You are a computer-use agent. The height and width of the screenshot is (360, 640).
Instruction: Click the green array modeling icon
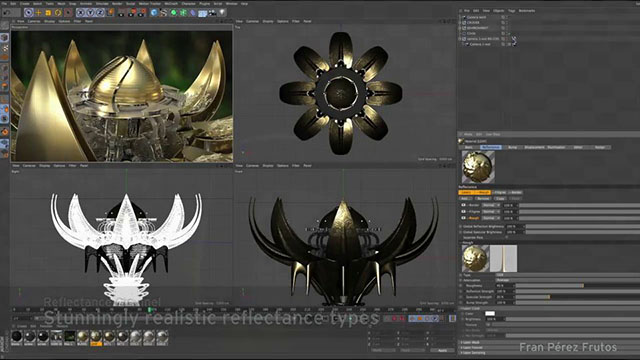tap(183, 13)
